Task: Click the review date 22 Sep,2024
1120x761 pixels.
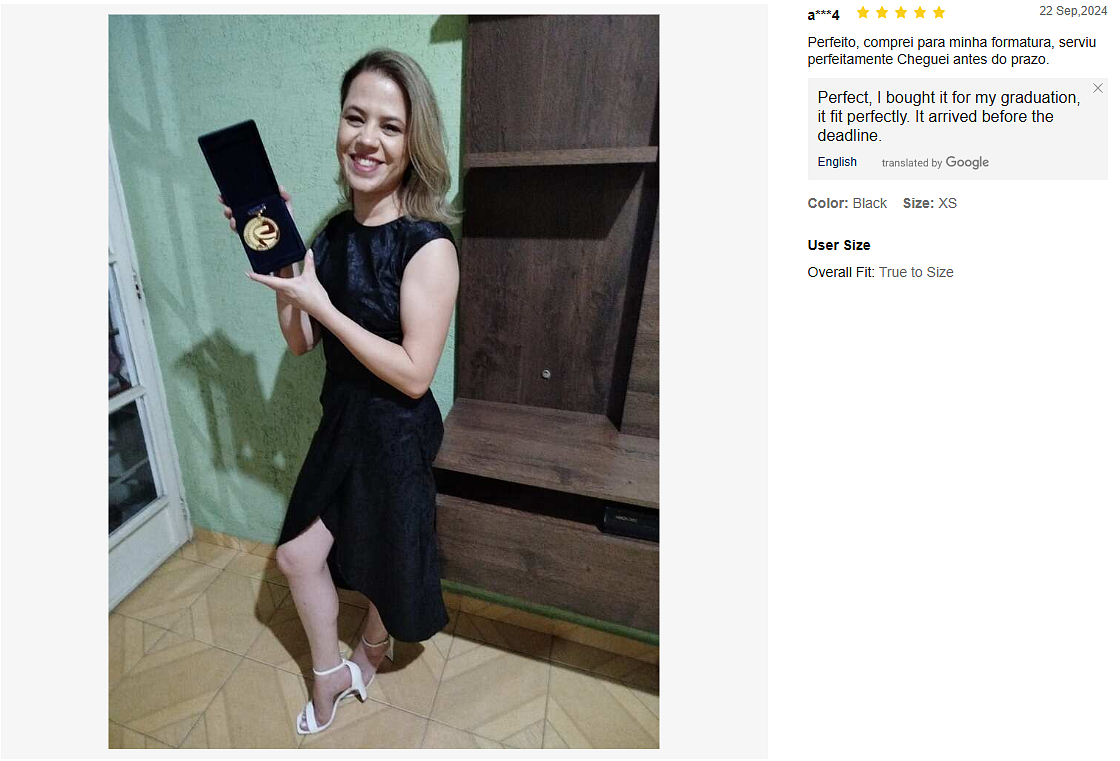Action: [x=1072, y=11]
